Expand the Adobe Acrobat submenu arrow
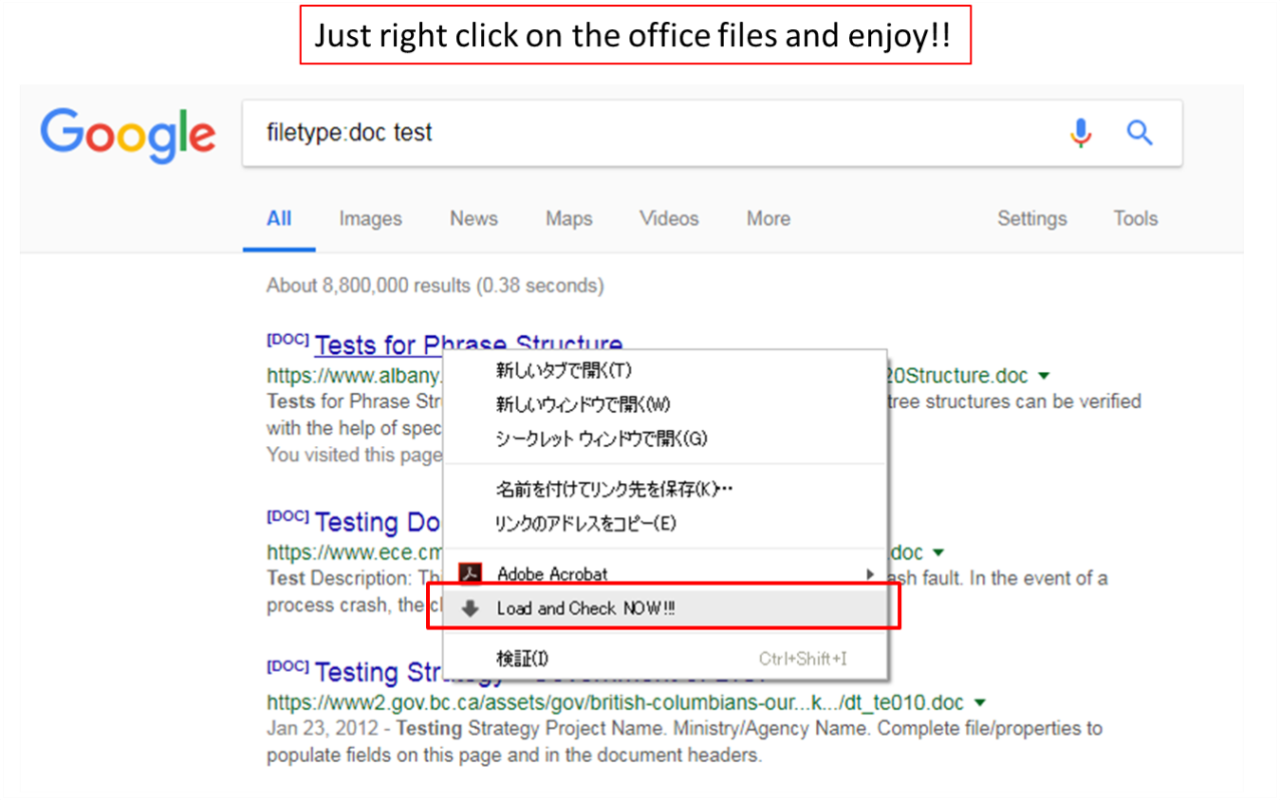The width and height of the screenshot is (1280, 800). tap(870, 574)
